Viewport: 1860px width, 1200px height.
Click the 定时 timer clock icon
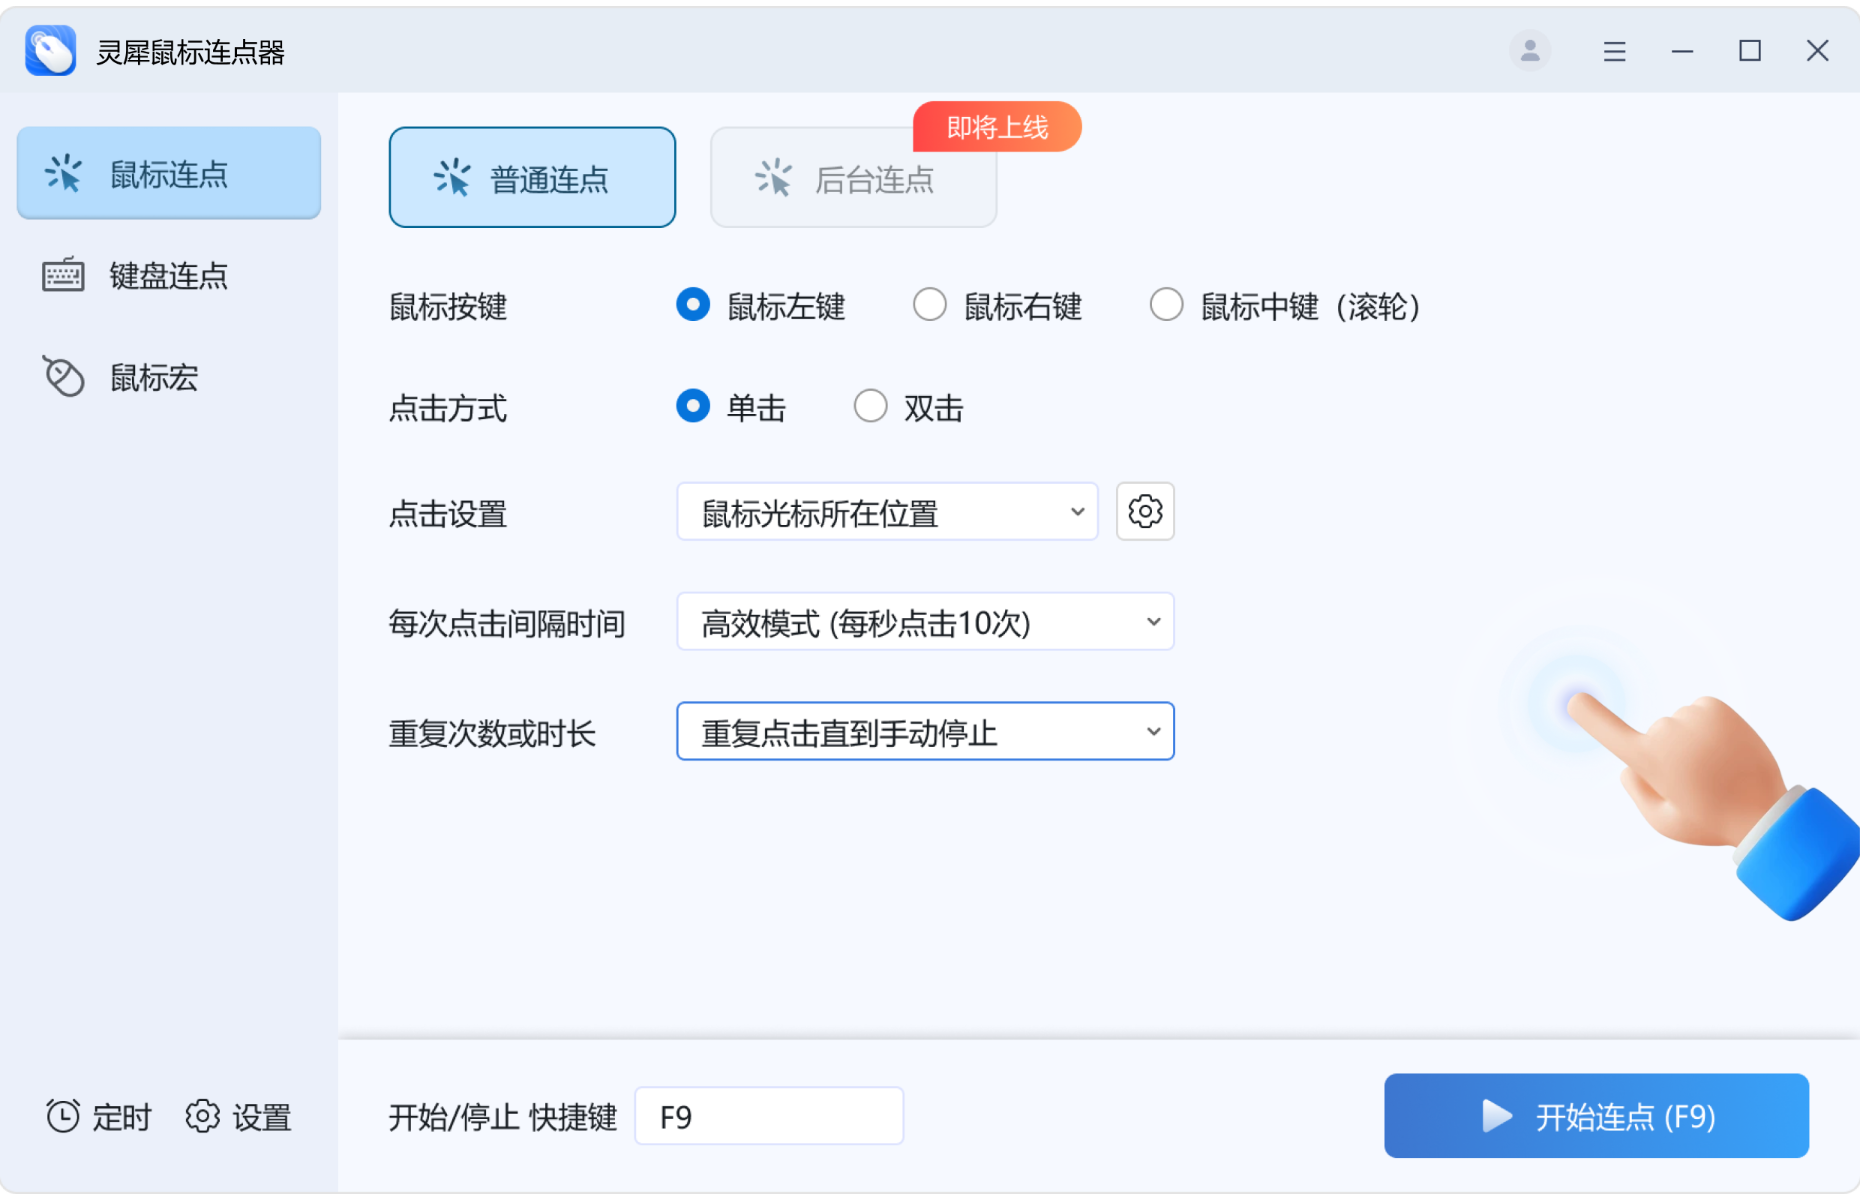click(63, 1116)
